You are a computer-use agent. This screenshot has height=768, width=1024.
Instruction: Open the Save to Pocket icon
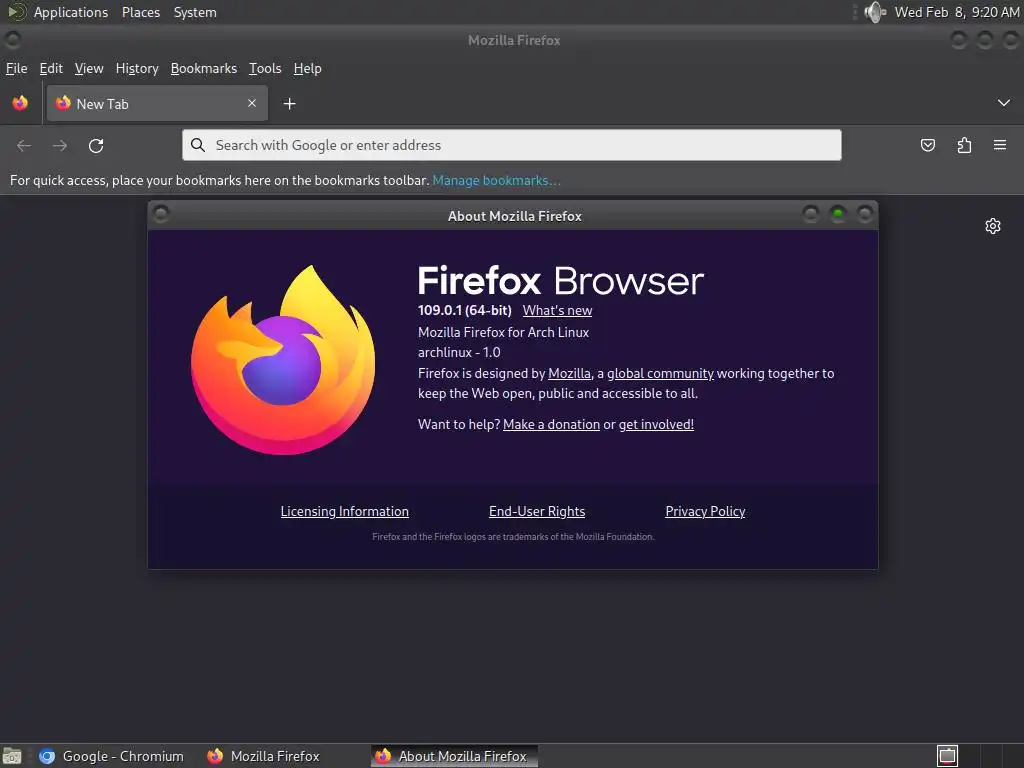[x=928, y=145]
